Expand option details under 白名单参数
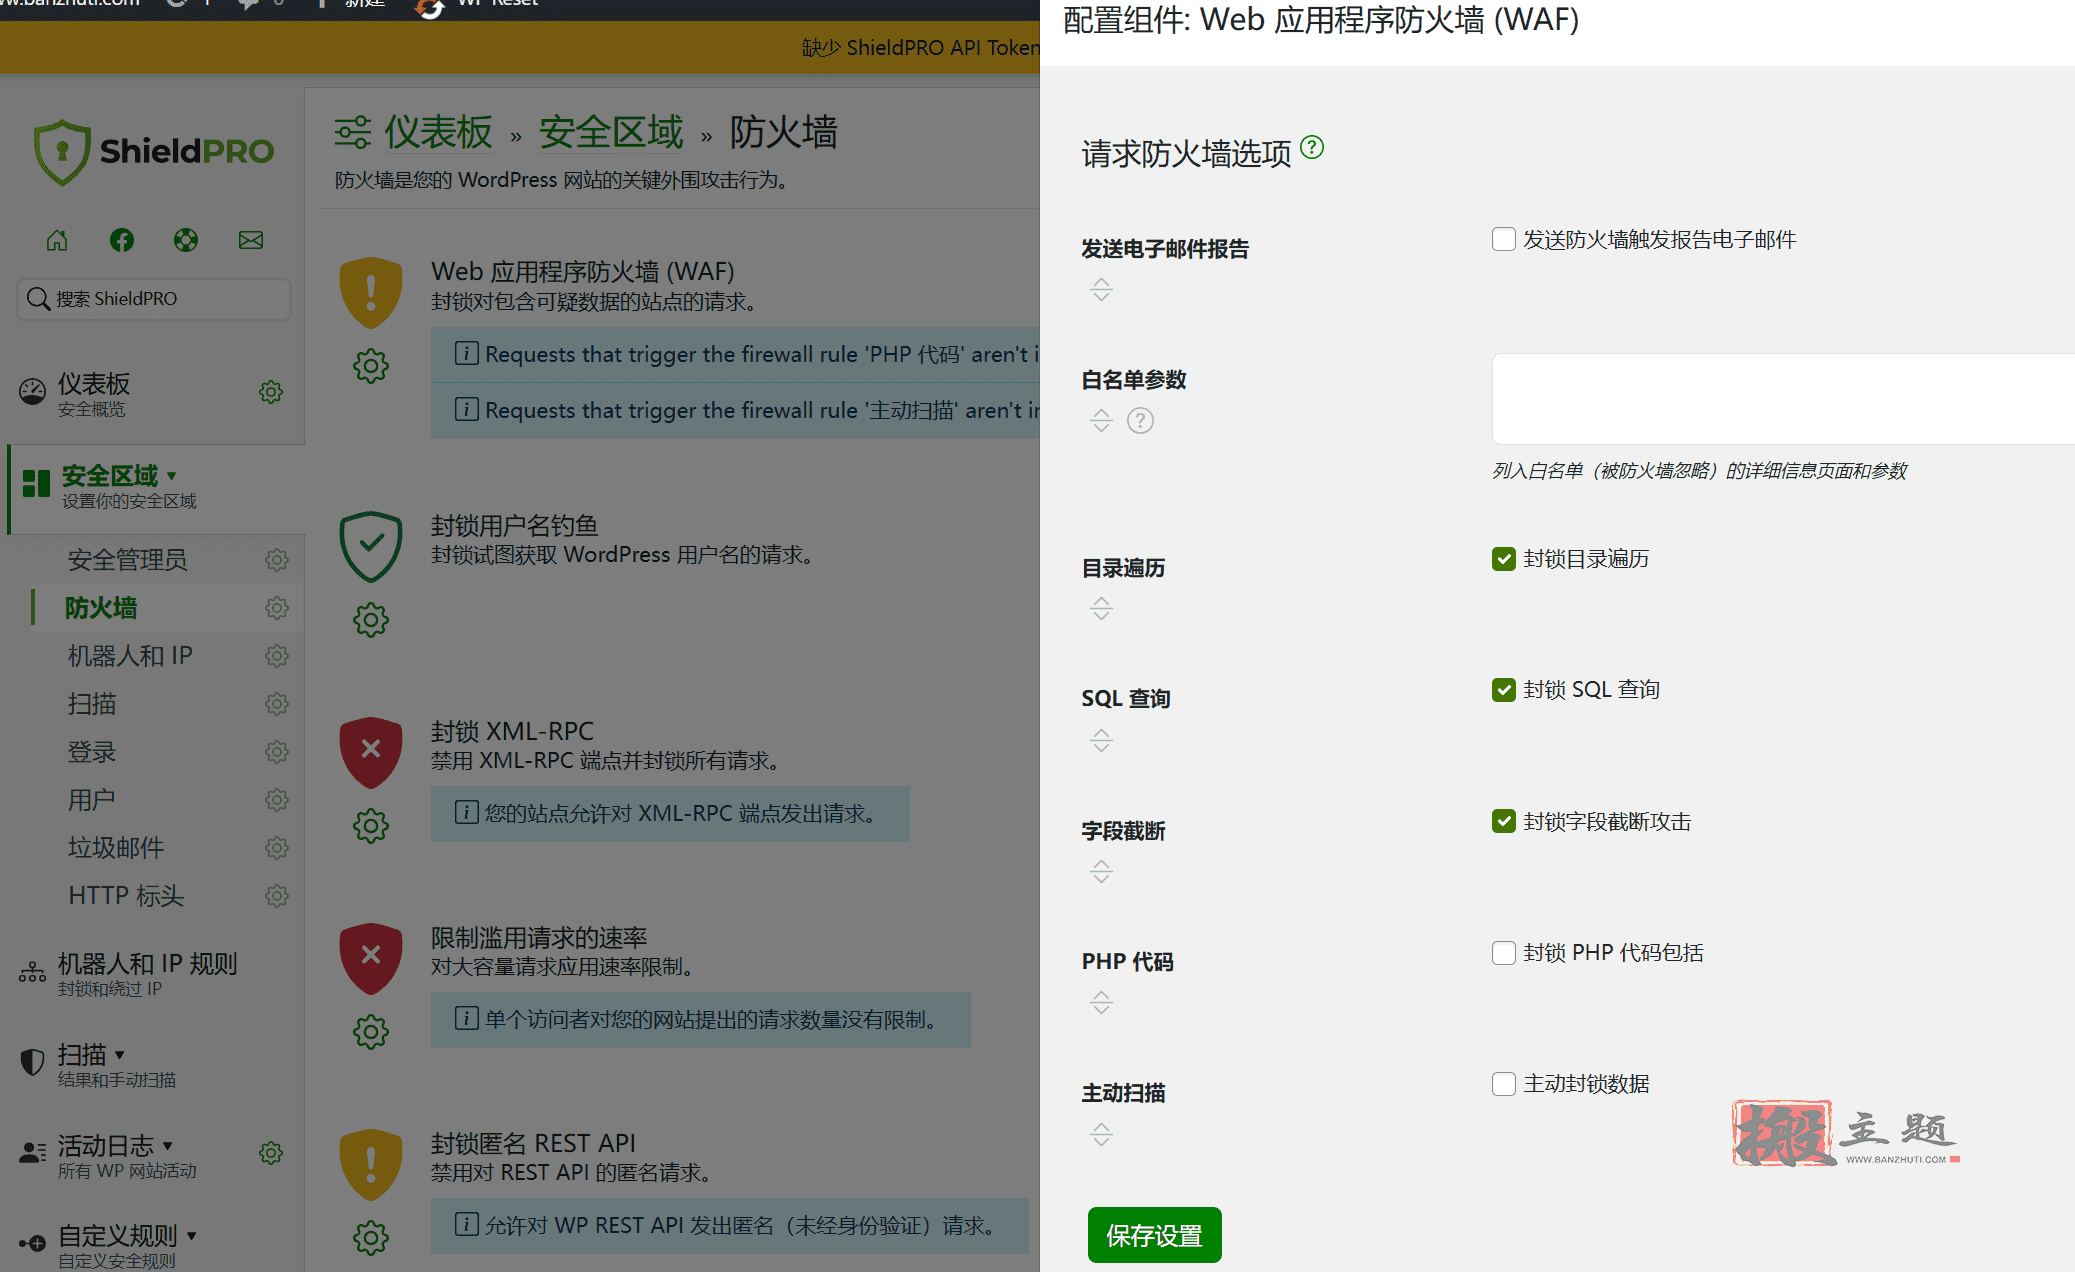 1101,421
